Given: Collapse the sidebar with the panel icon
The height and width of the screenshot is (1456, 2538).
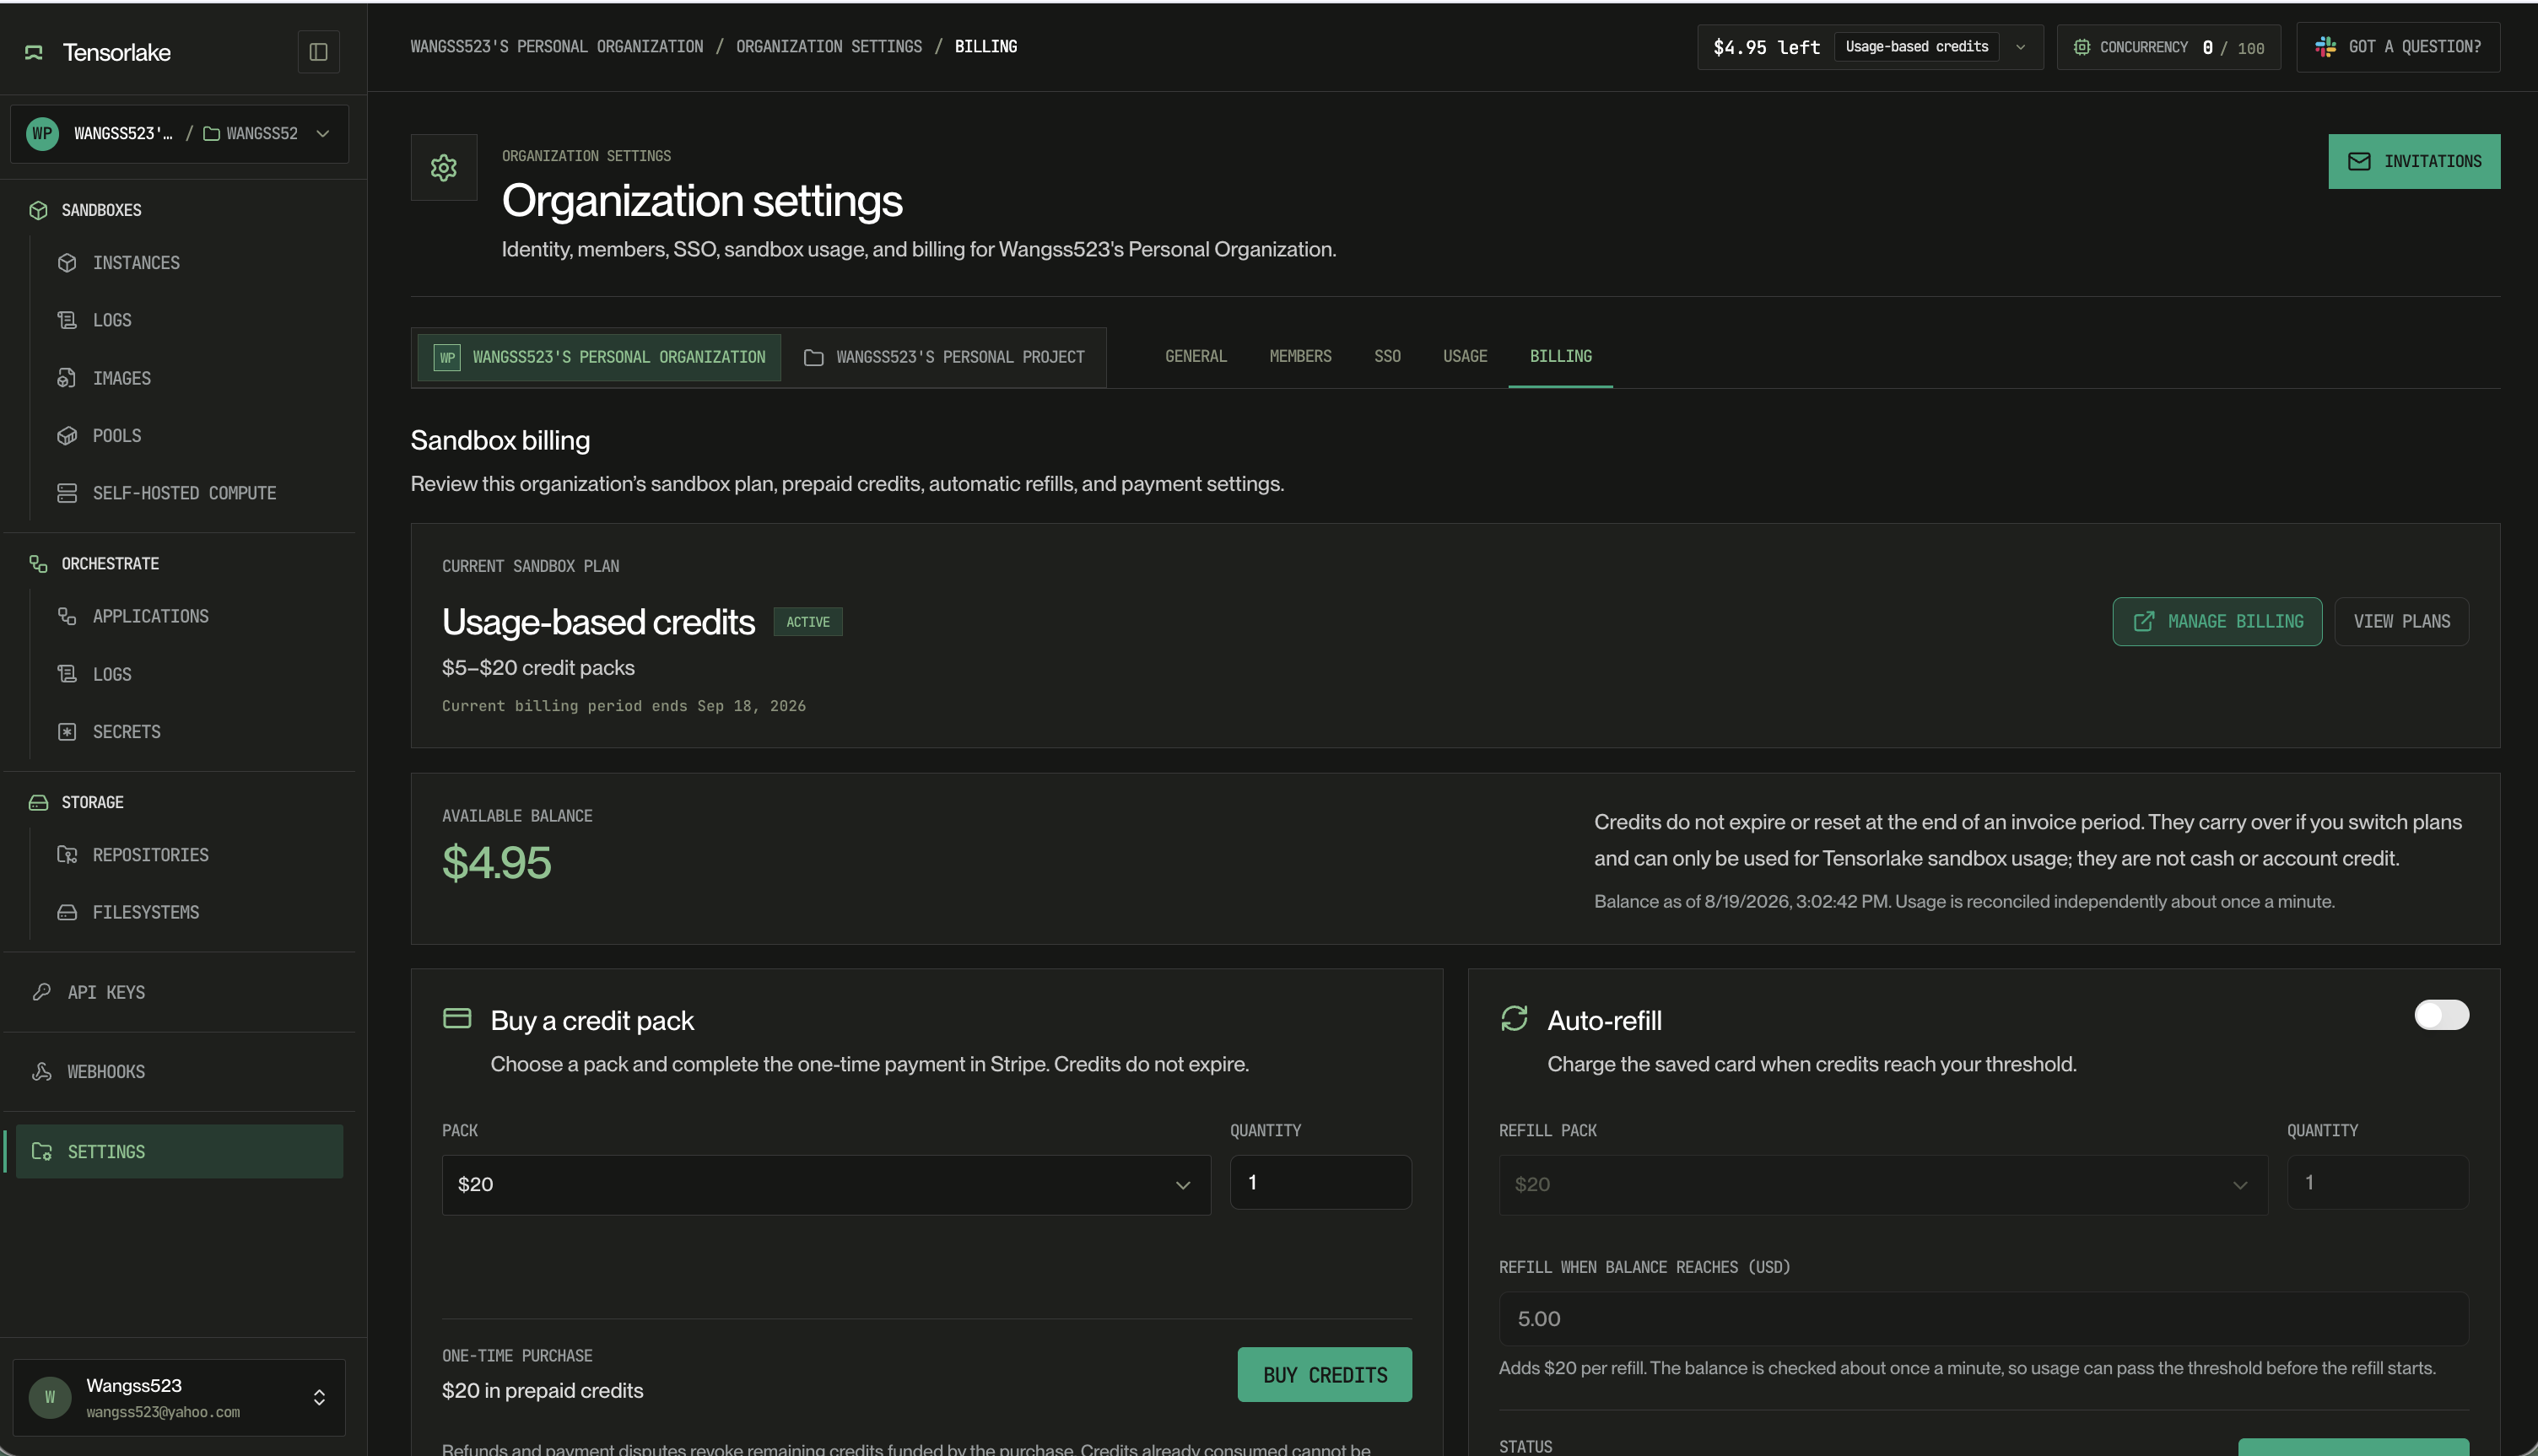Looking at the screenshot, I should tap(318, 52).
